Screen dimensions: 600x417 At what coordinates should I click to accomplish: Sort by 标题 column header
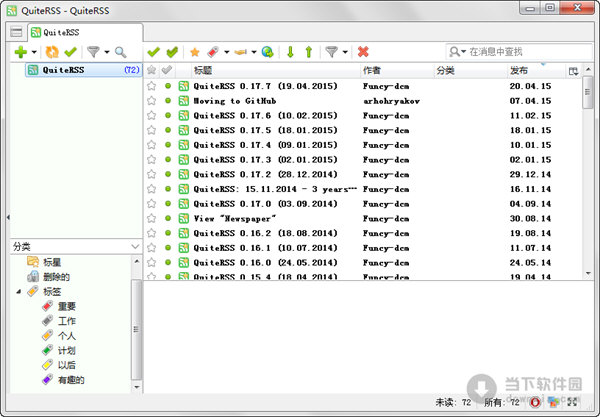276,70
